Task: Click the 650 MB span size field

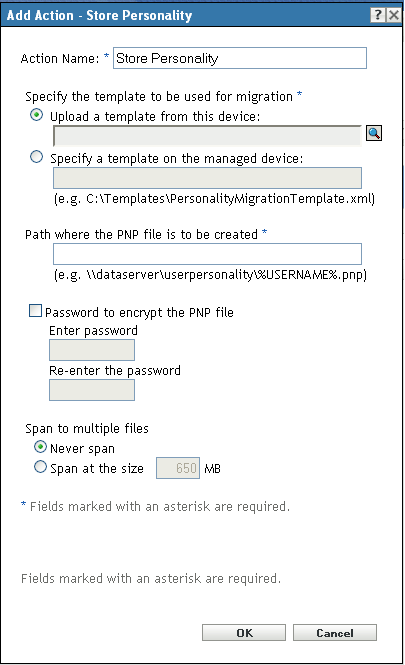Action: (178, 468)
